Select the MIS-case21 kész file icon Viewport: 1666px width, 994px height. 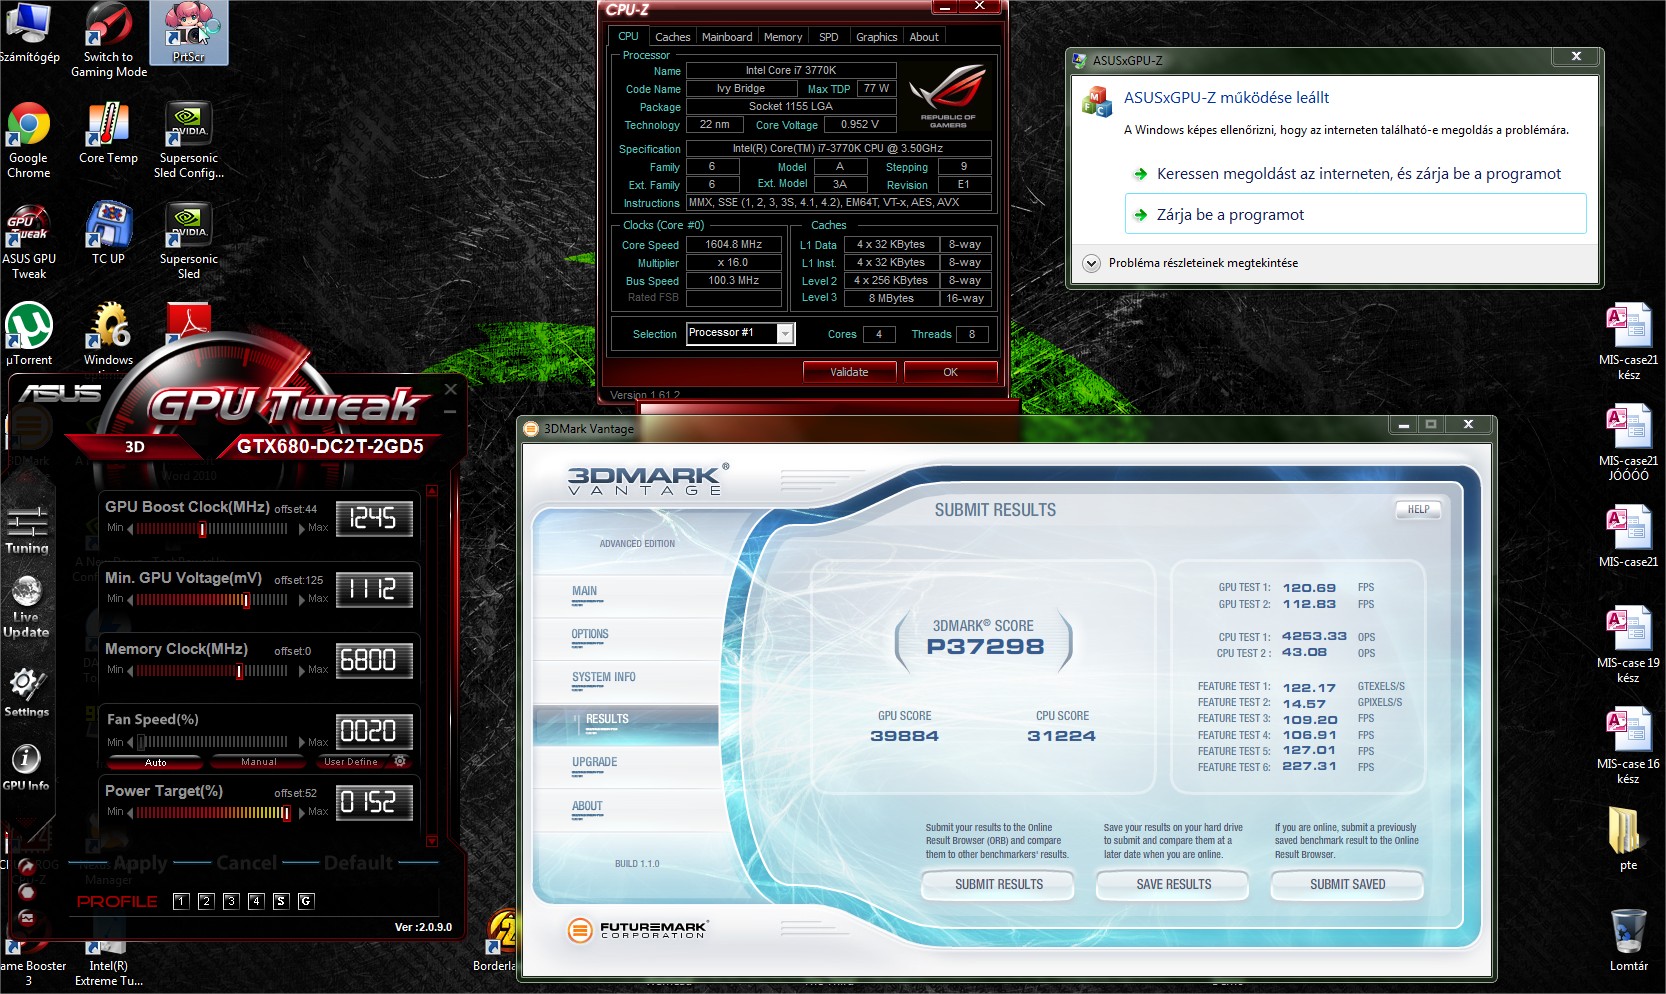[x=1628, y=343]
